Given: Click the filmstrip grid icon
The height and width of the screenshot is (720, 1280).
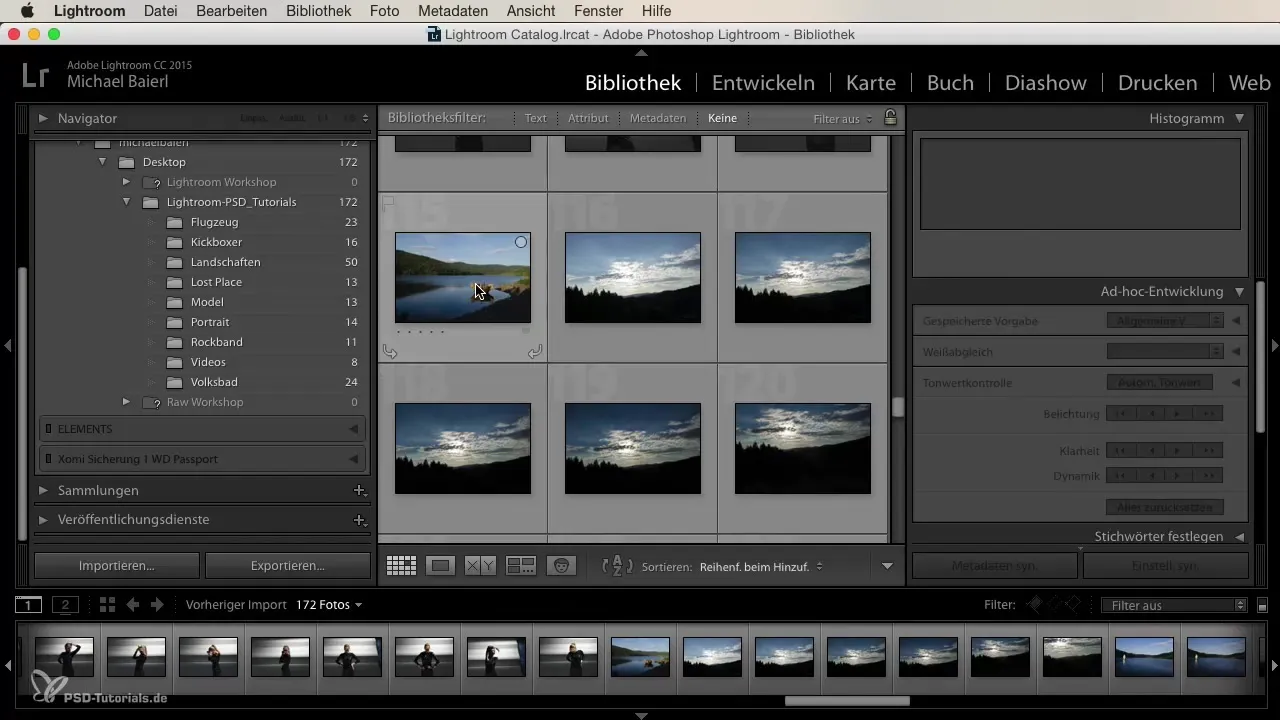Looking at the screenshot, I should (x=108, y=605).
